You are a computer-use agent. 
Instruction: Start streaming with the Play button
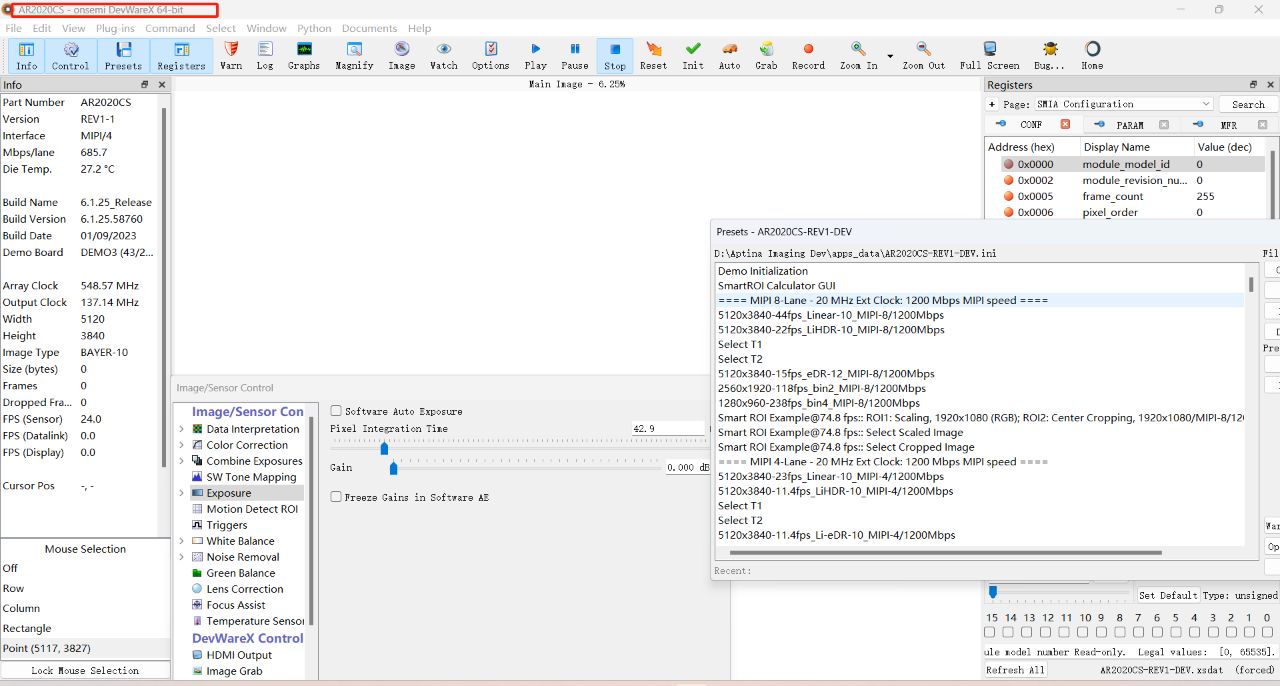[536, 55]
